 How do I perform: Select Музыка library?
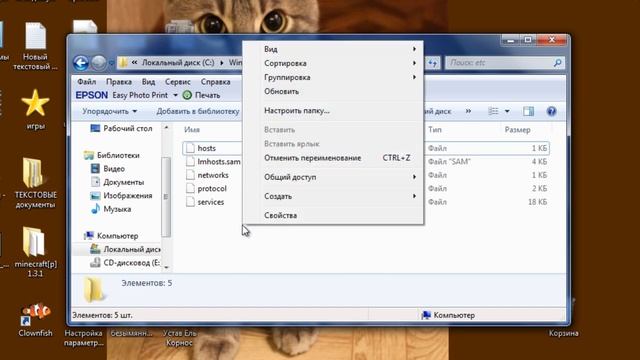(117, 209)
